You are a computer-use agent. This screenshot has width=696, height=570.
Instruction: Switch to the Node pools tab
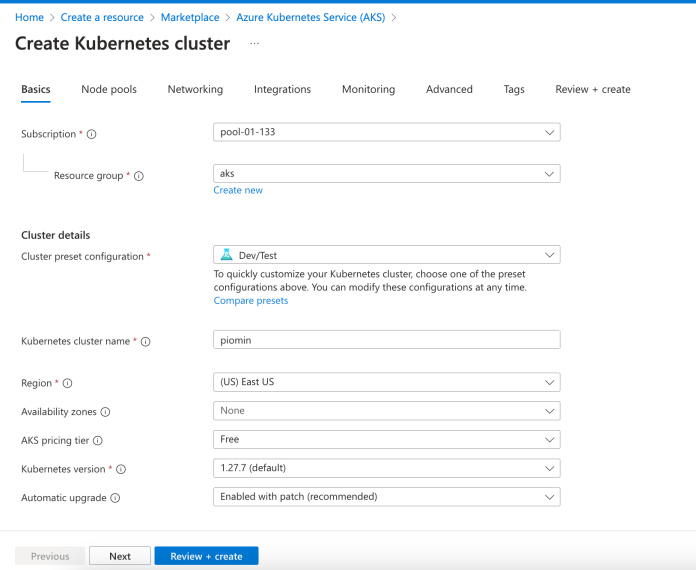(x=109, y=89)
